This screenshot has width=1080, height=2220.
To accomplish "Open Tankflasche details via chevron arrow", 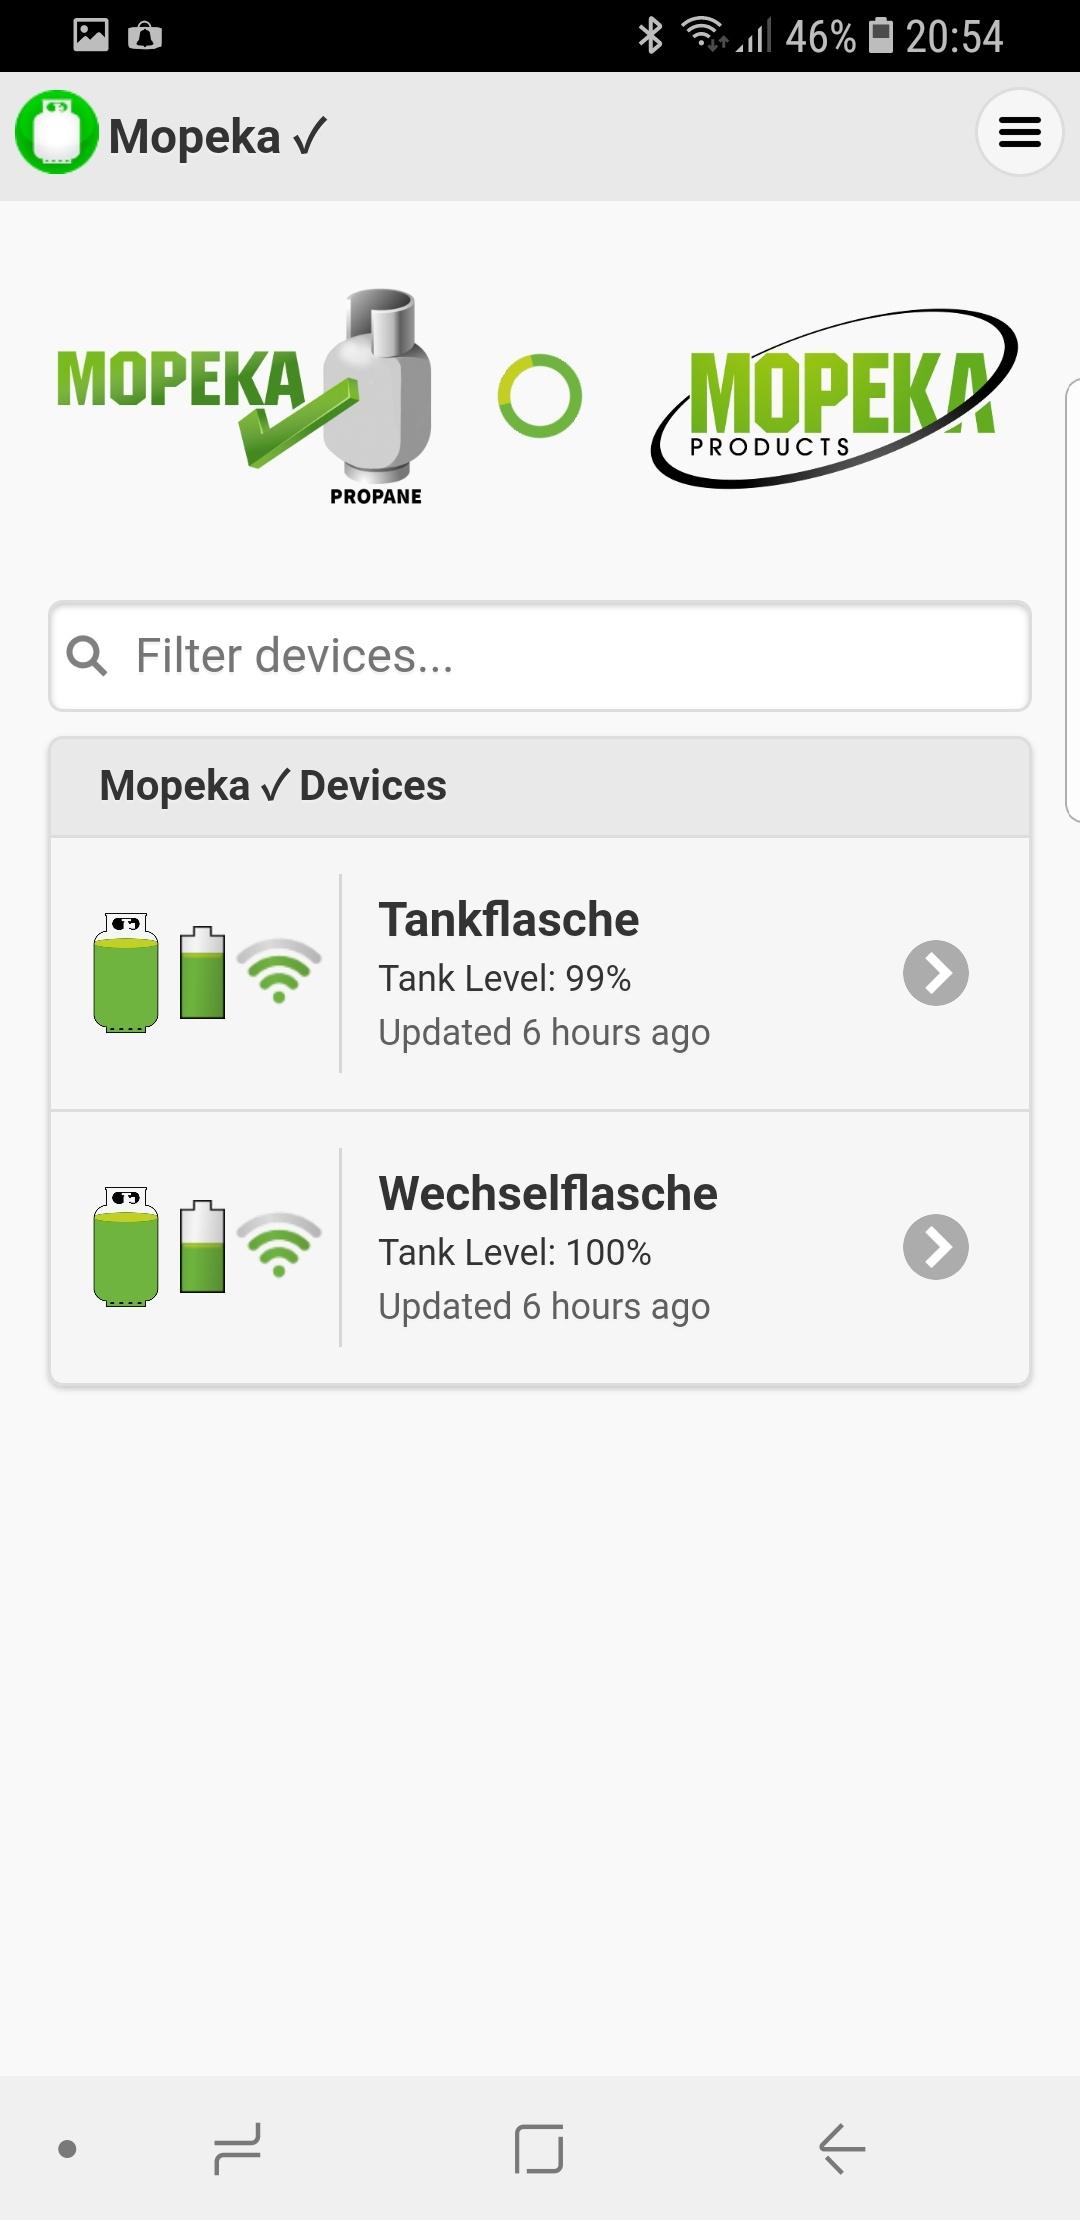I will coord(935,973).
